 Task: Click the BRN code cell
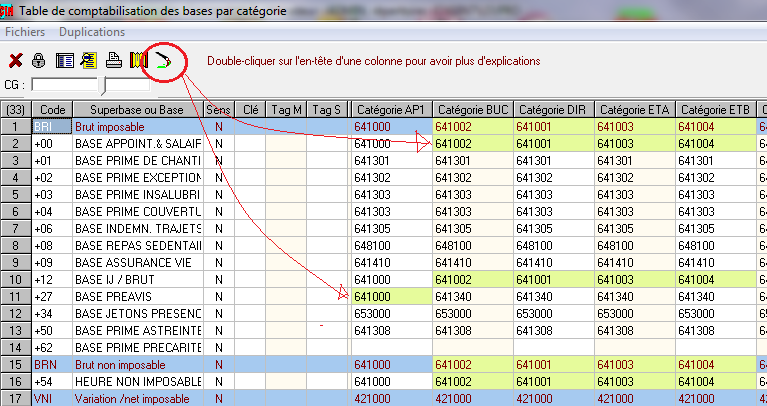[x=52, y=364]
